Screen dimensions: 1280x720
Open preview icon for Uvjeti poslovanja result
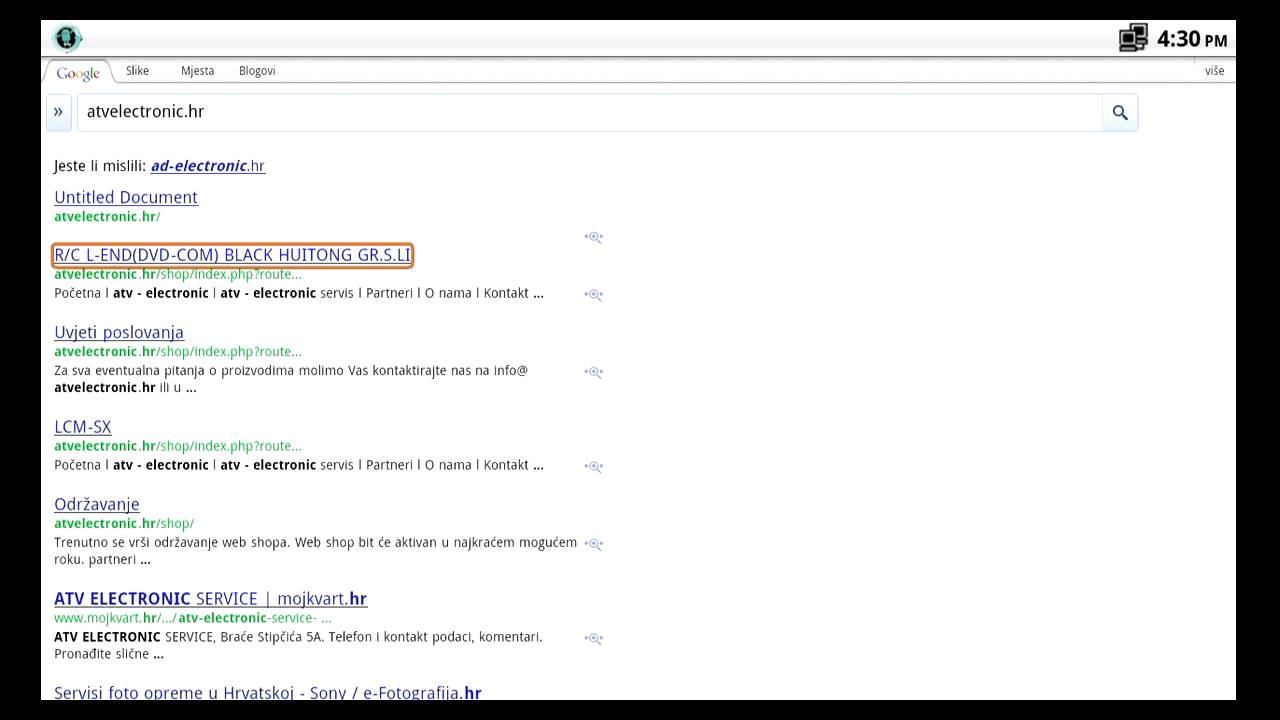[x=594, y=371]
